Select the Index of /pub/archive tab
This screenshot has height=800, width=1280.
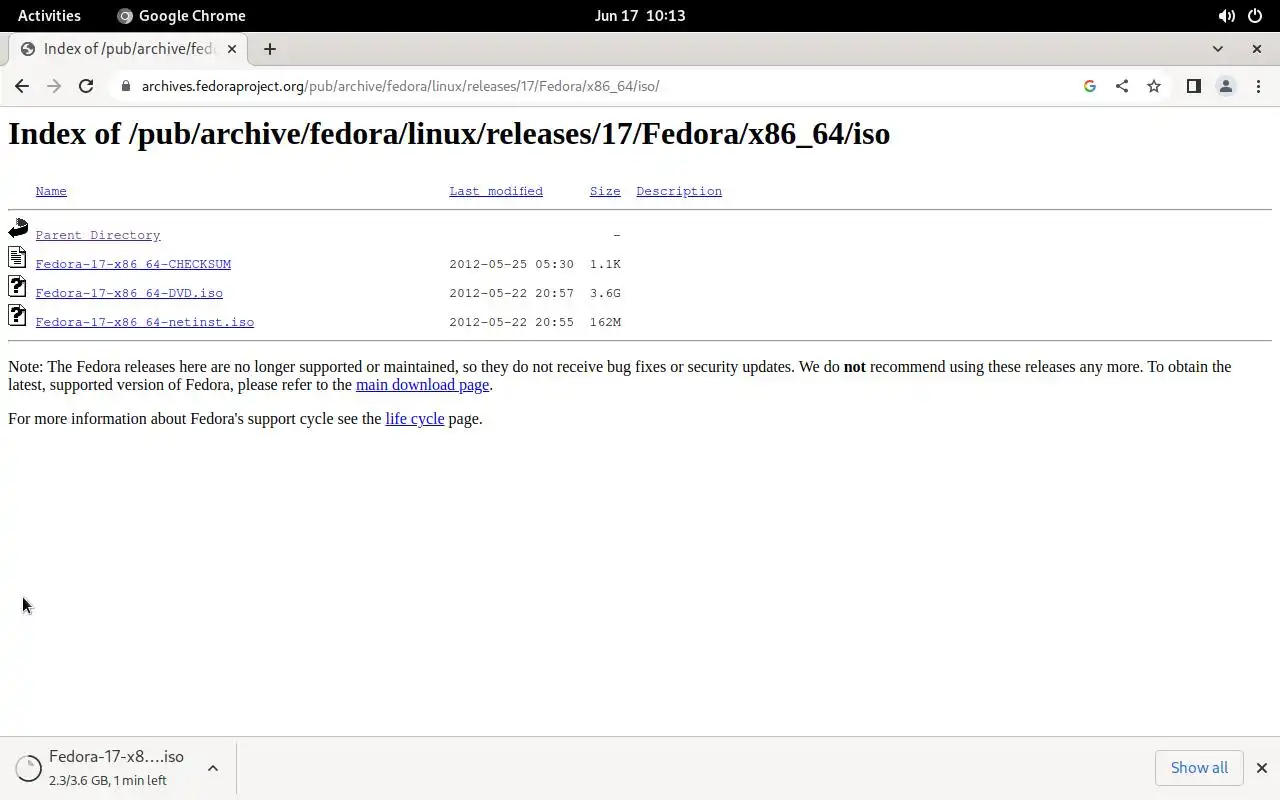[128, 49]
